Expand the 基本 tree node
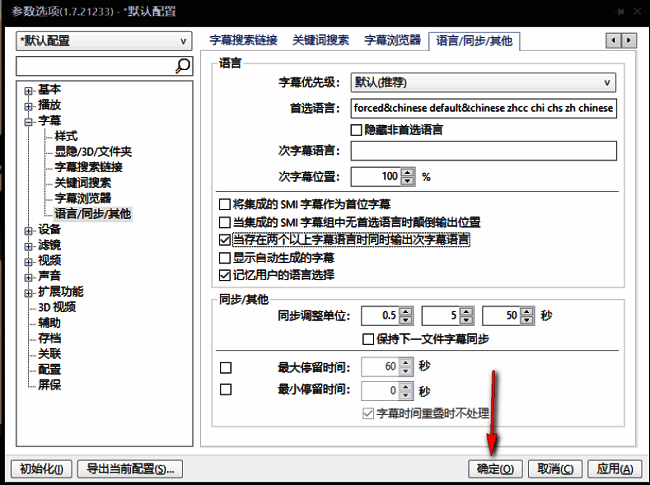The image size is (650, 485). 29,90
